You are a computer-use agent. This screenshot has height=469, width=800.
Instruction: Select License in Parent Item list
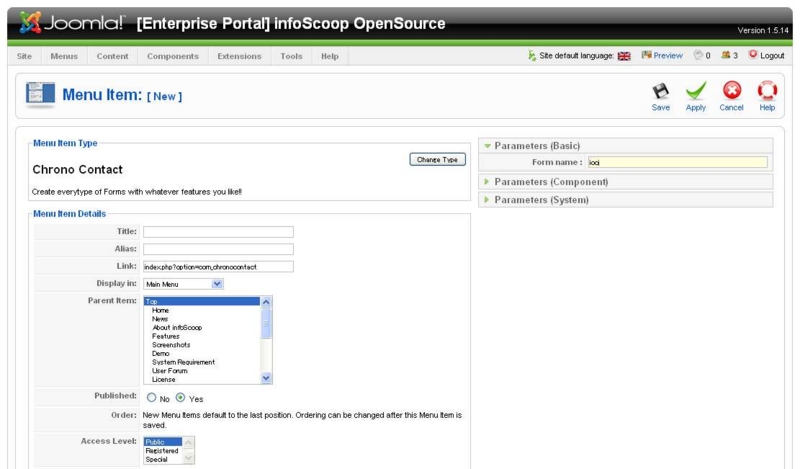click(x=202, y=380)
